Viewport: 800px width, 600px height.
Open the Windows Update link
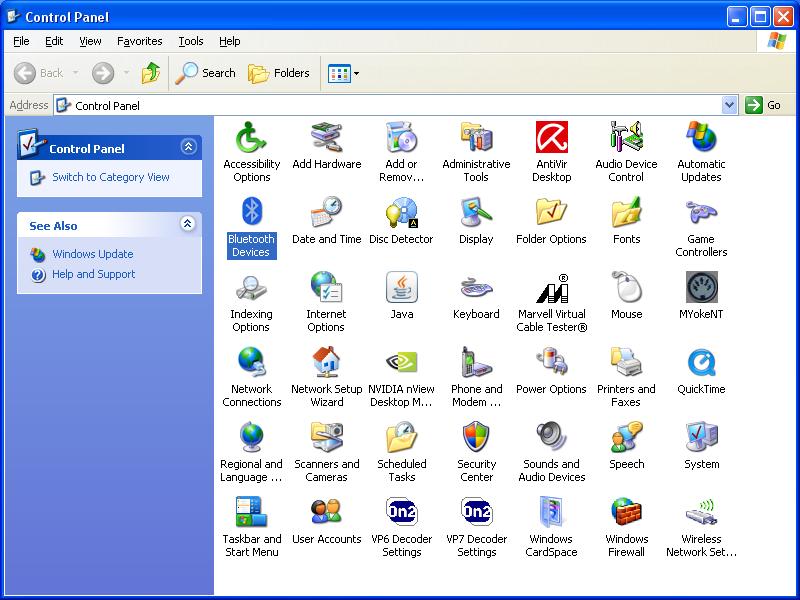[x=92, y=254]
